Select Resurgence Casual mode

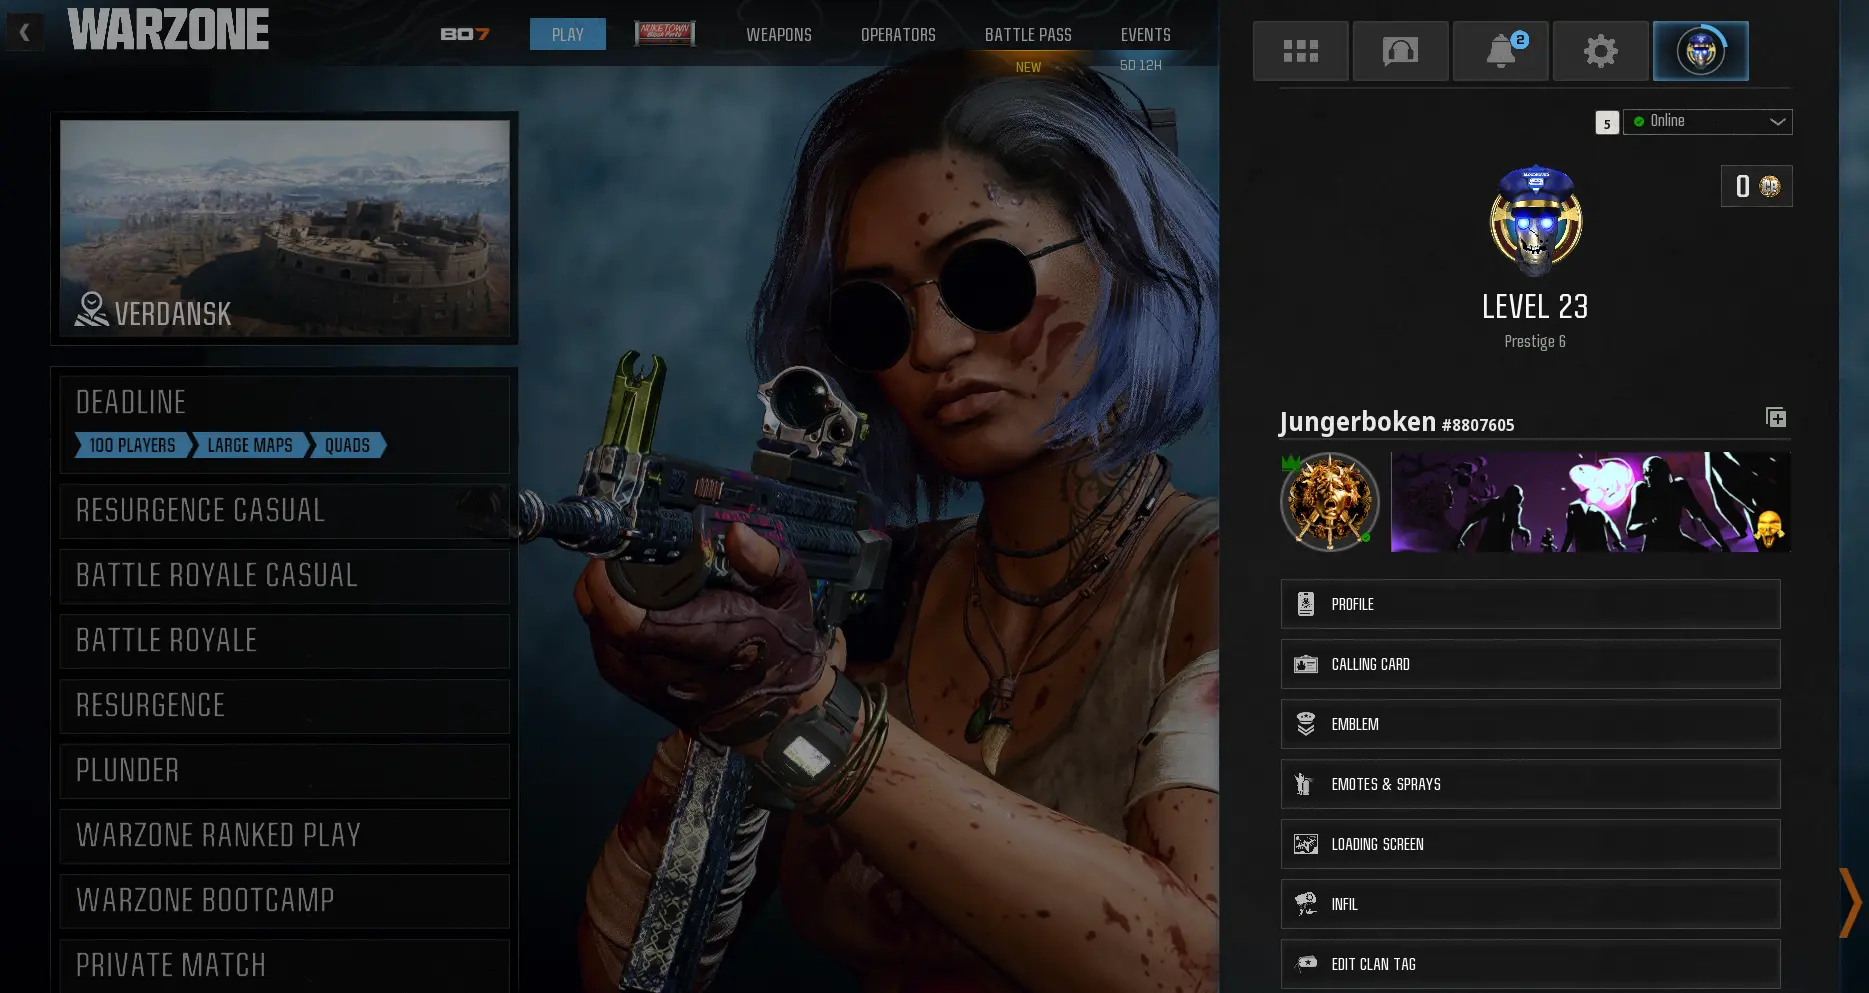[x=285, y=511]
